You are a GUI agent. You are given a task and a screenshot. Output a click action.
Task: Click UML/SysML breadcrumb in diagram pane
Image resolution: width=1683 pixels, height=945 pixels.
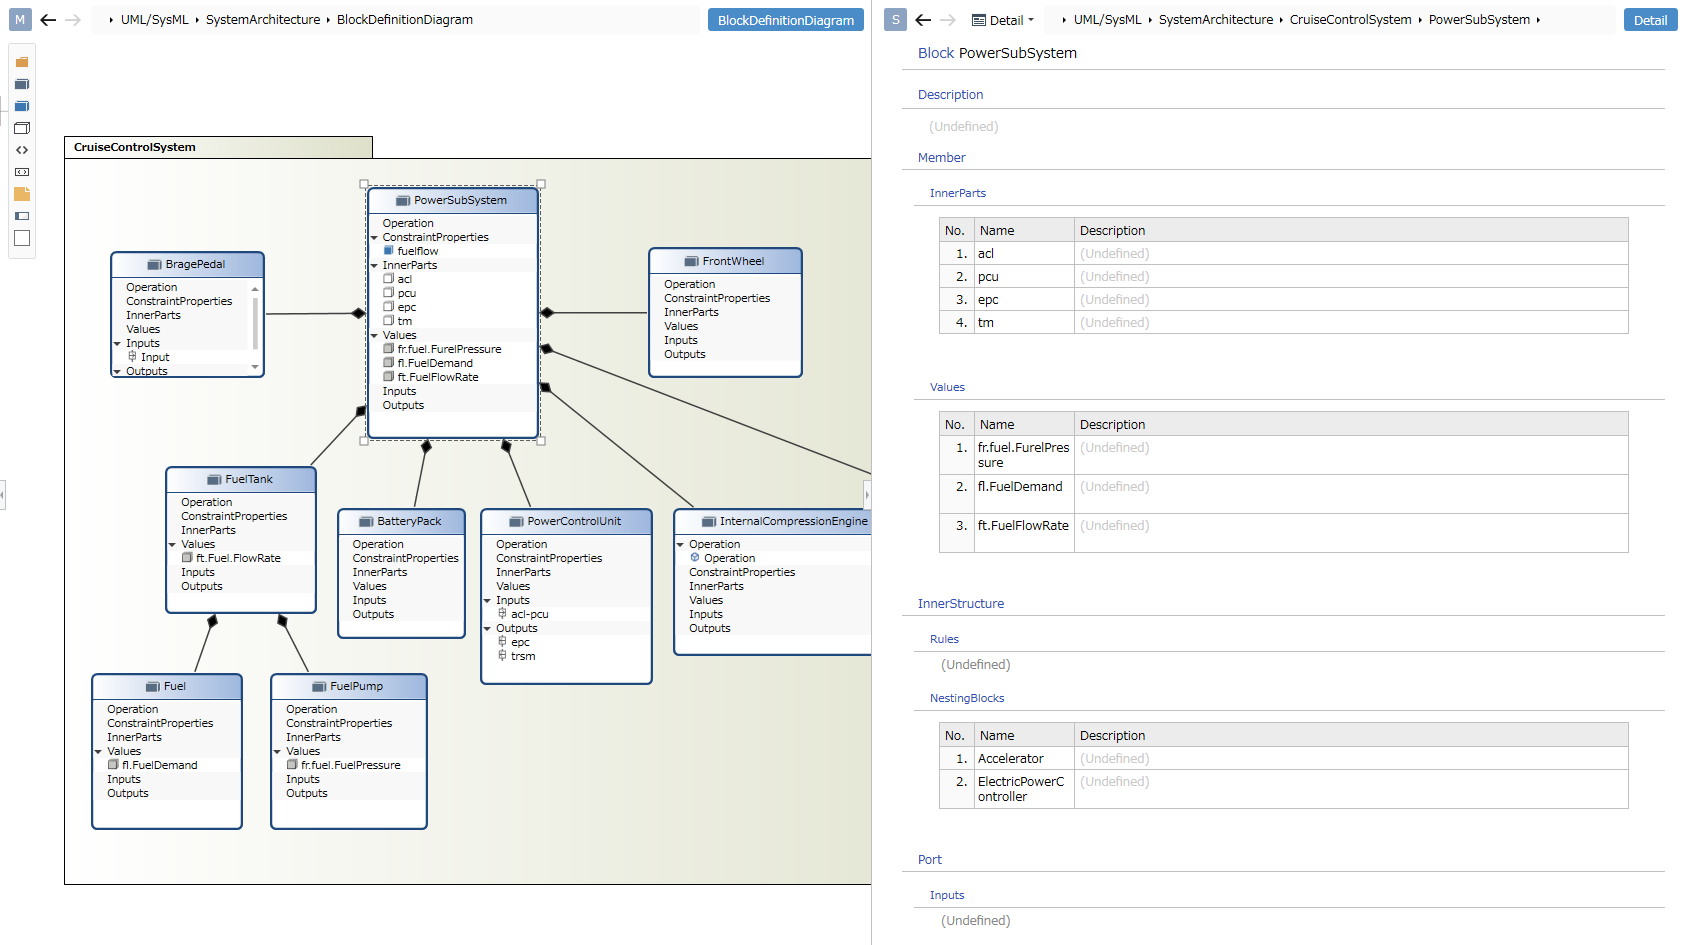155,19
